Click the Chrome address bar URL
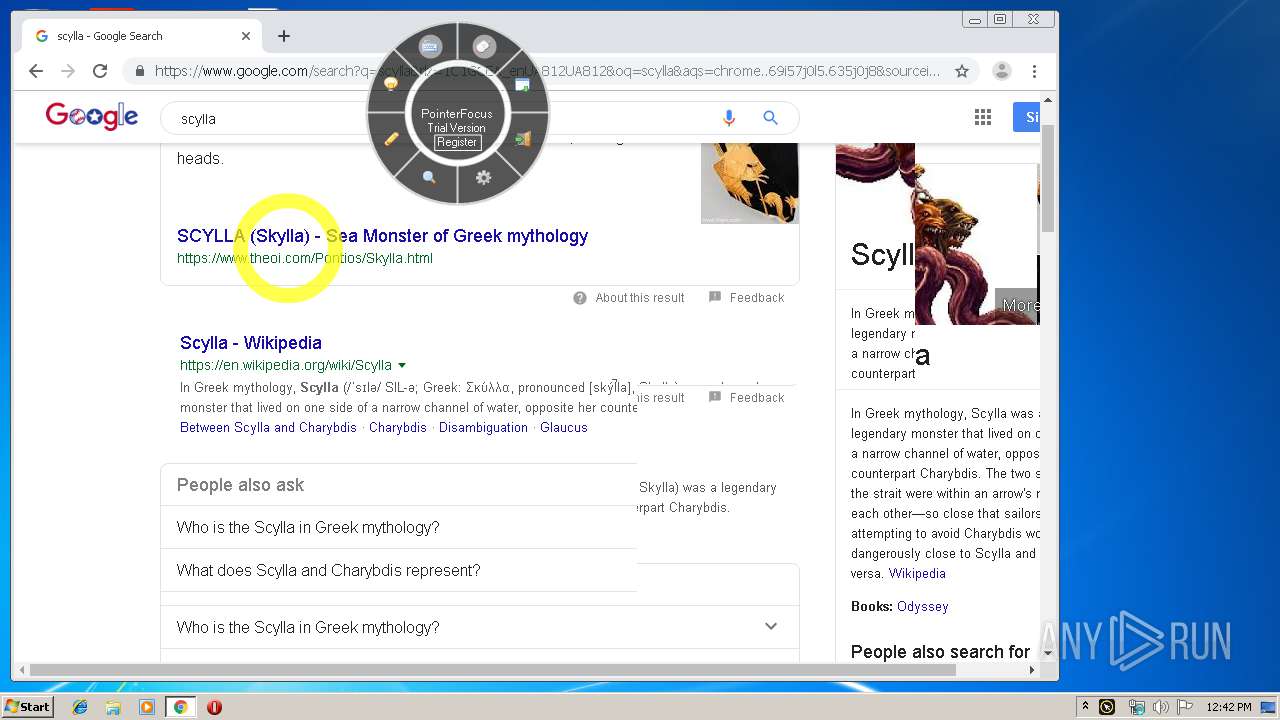The image size is (1280, 720). (x=547, y=71)
